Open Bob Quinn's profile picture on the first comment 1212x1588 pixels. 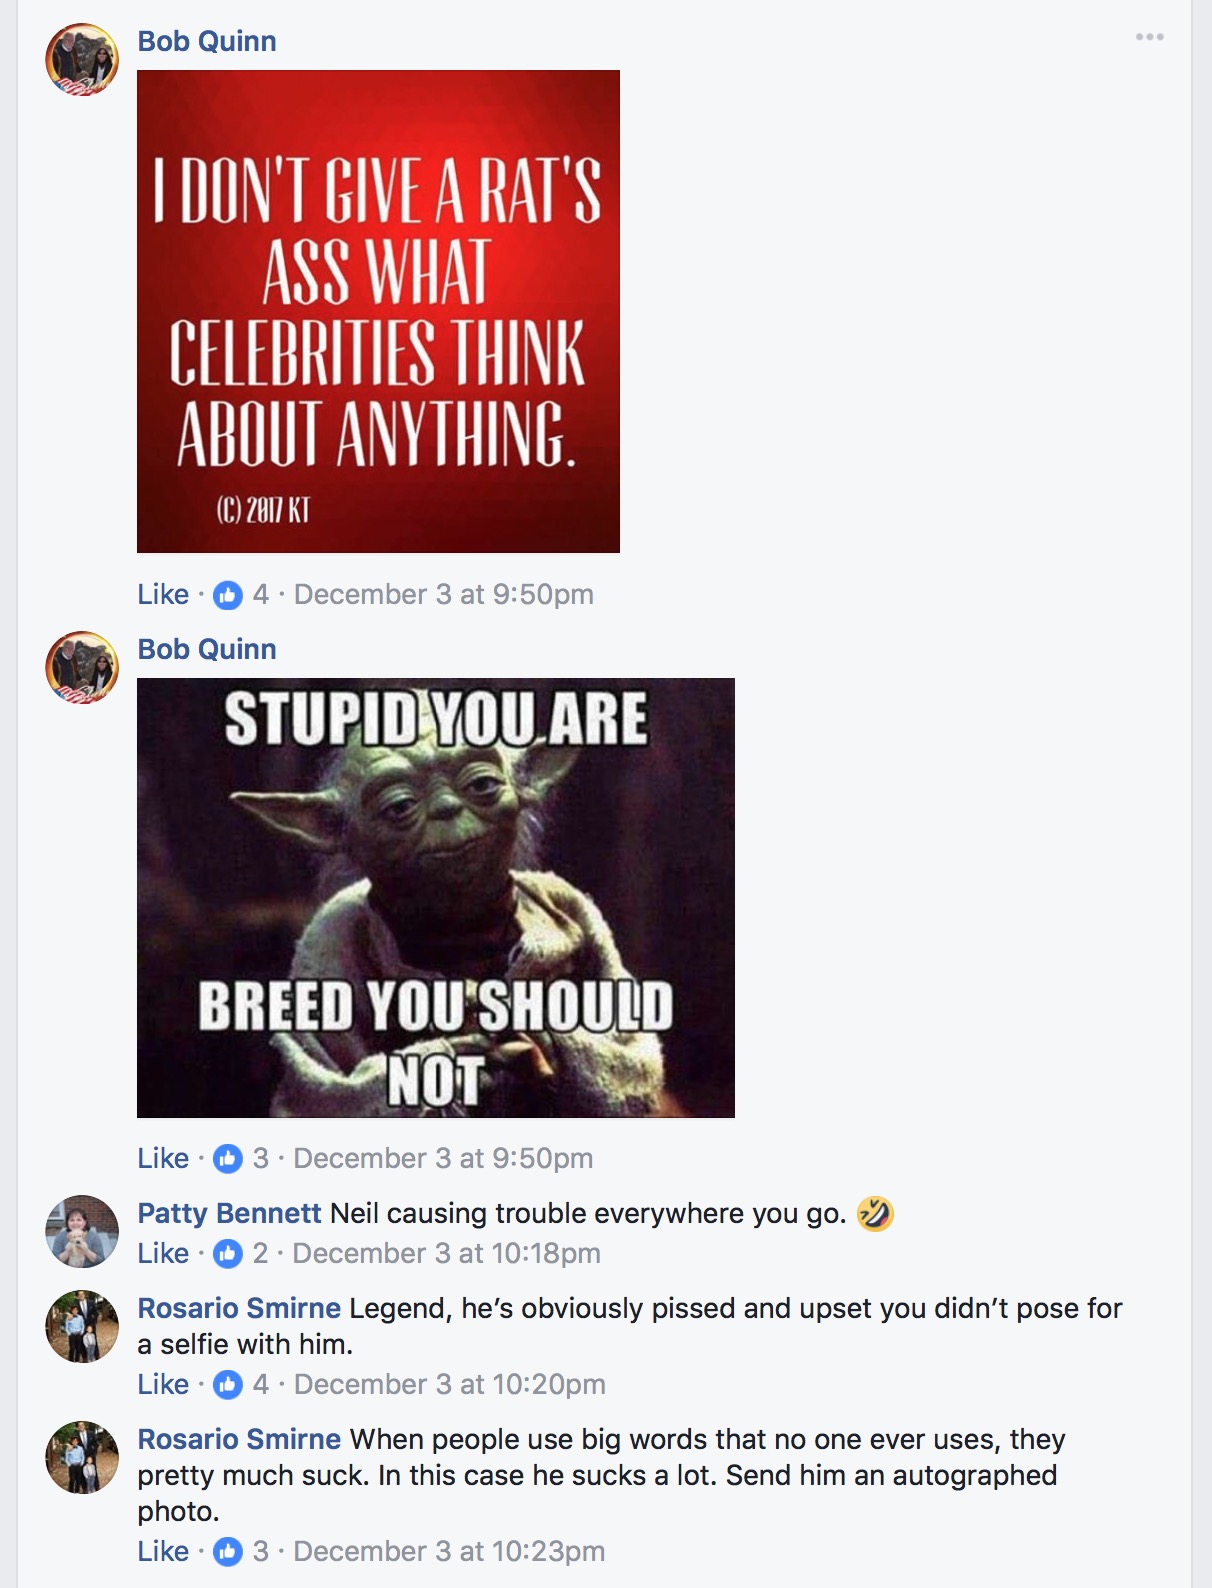(82, 60)
